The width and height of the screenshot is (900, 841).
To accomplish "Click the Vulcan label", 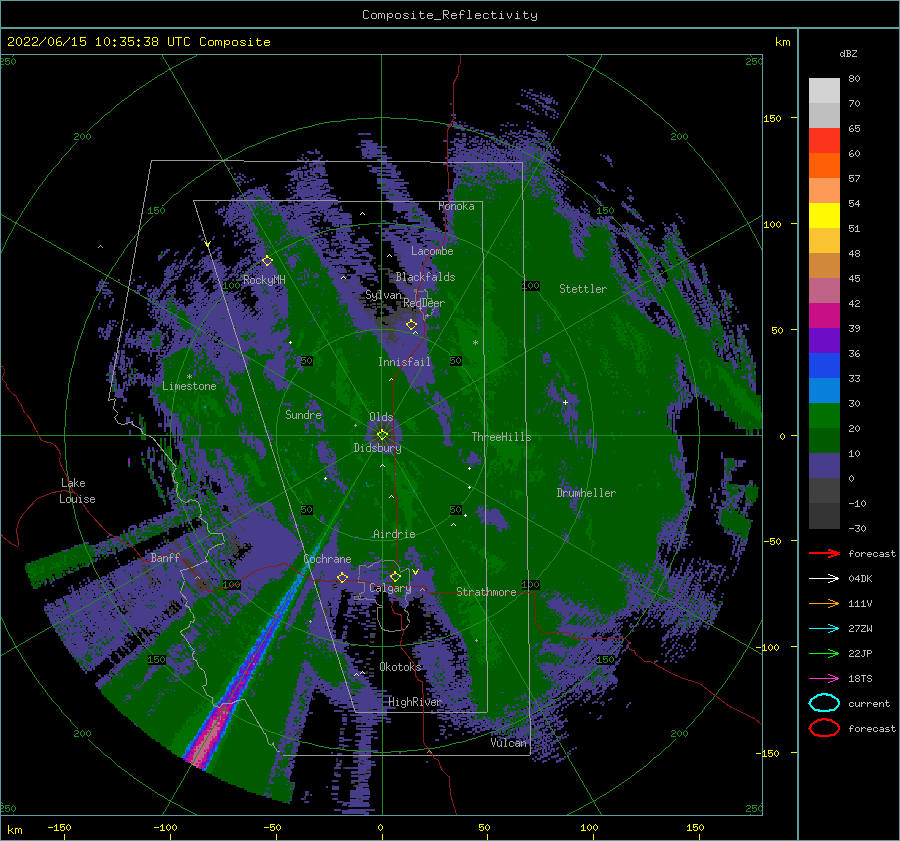I will click(x=508, y=742).
